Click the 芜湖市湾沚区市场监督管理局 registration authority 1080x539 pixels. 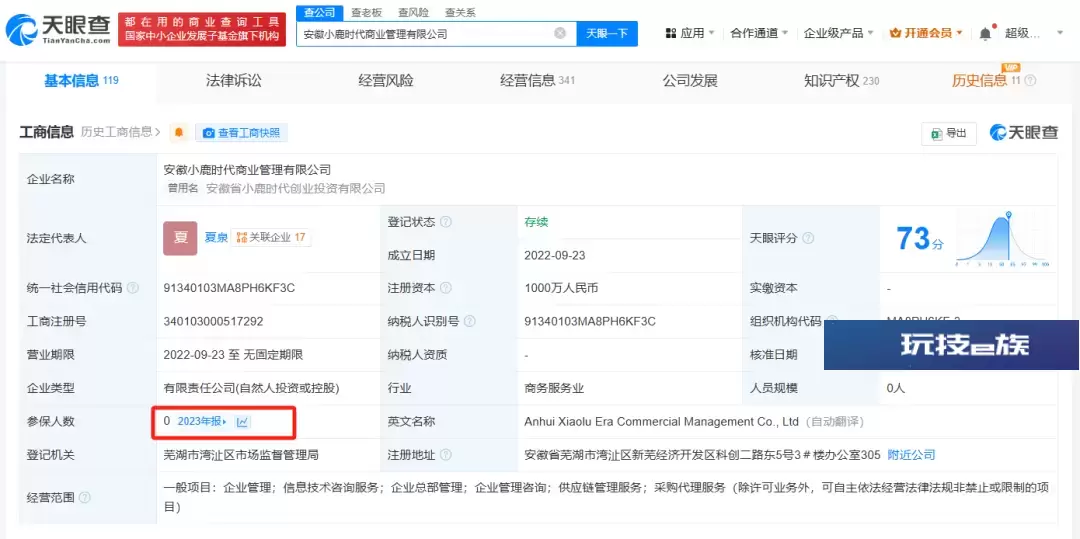coord(240,455)
